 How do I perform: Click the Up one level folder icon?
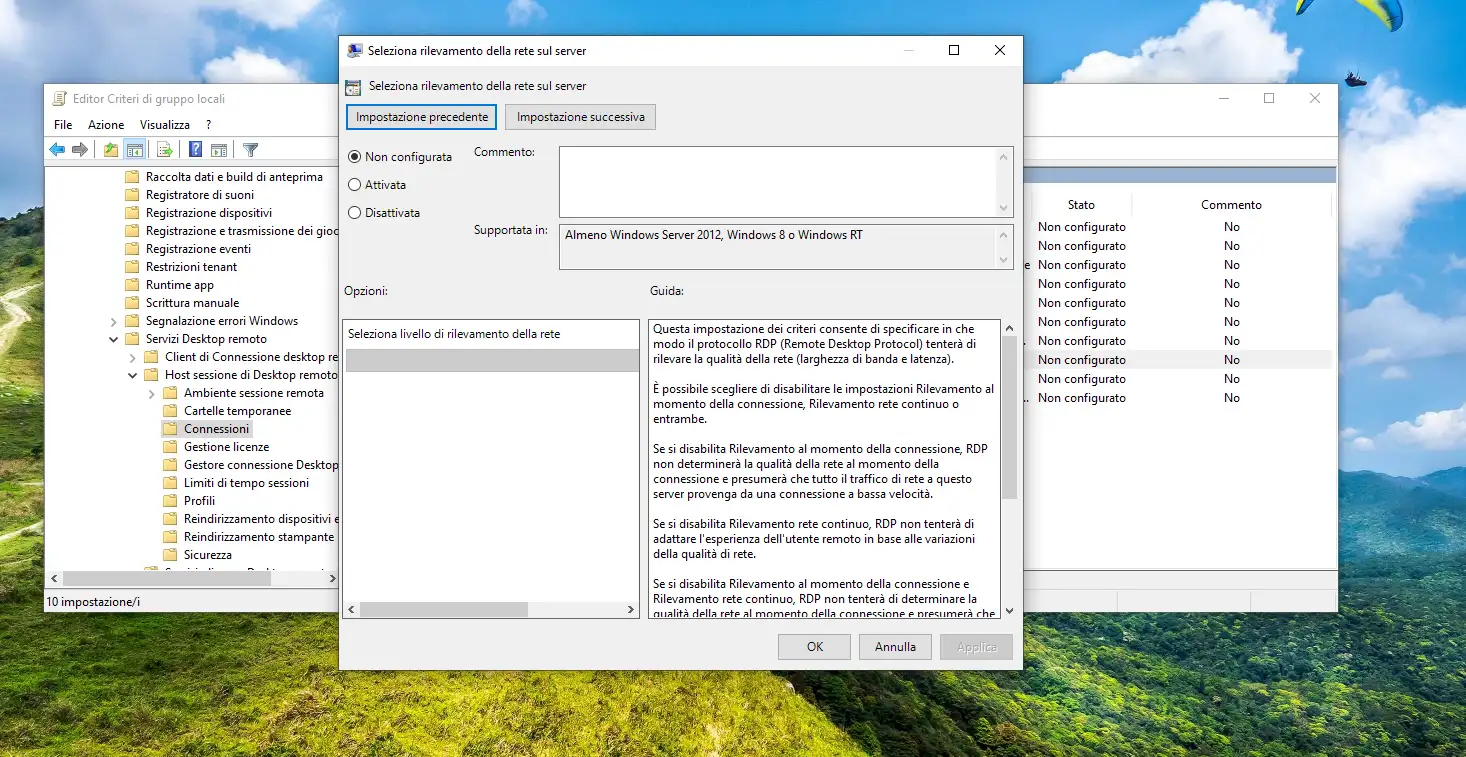[x=111, y=150]
